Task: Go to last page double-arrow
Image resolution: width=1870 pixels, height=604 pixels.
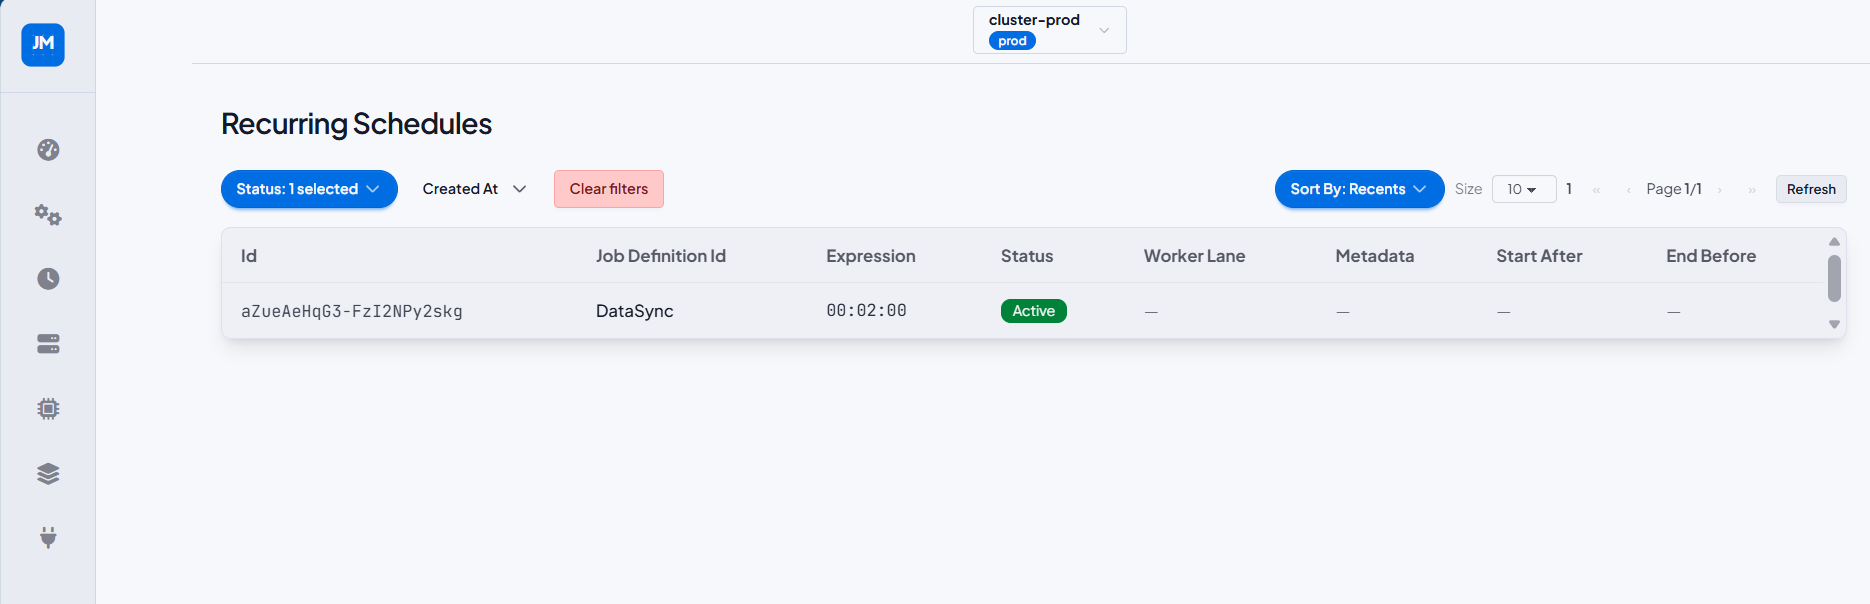Action: tap(1752, 190)
